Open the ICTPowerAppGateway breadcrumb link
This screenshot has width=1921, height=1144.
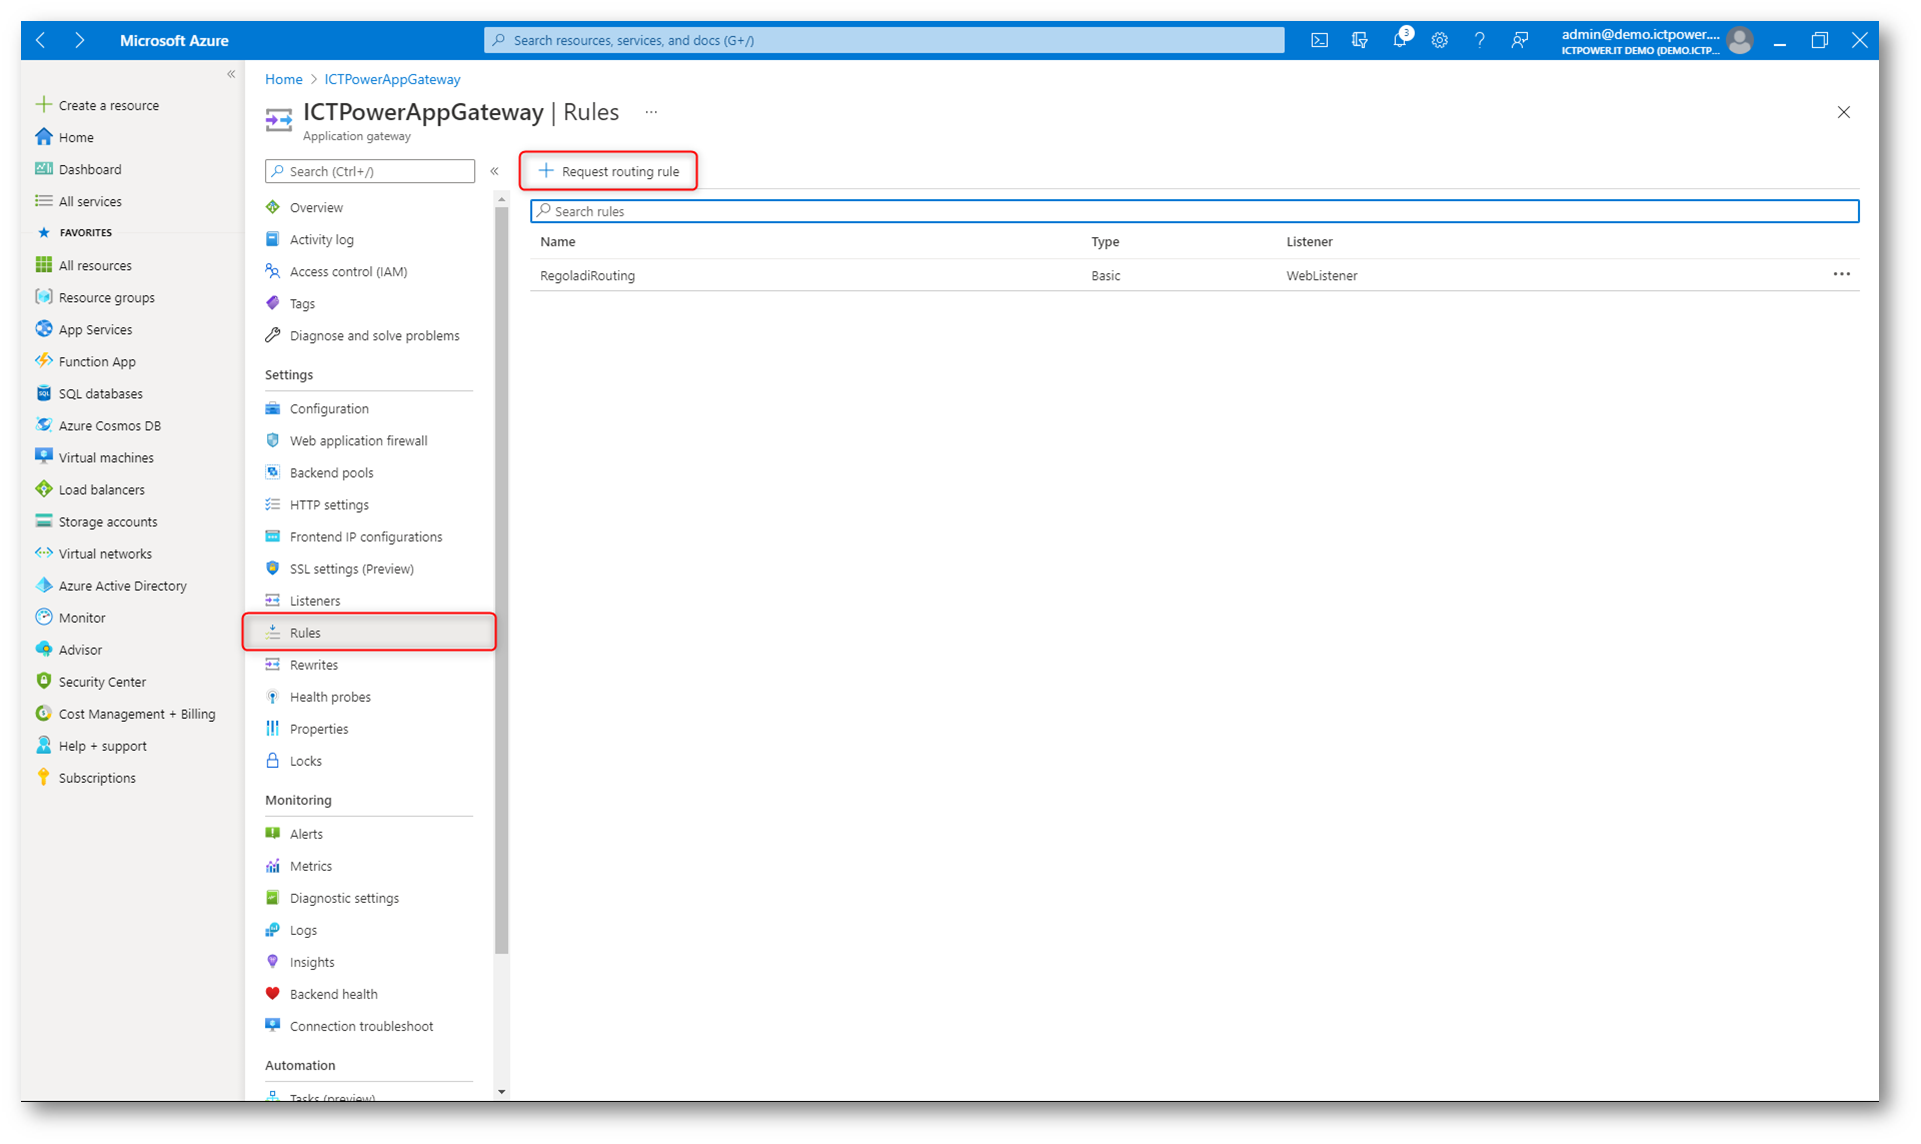coord(392,79)
